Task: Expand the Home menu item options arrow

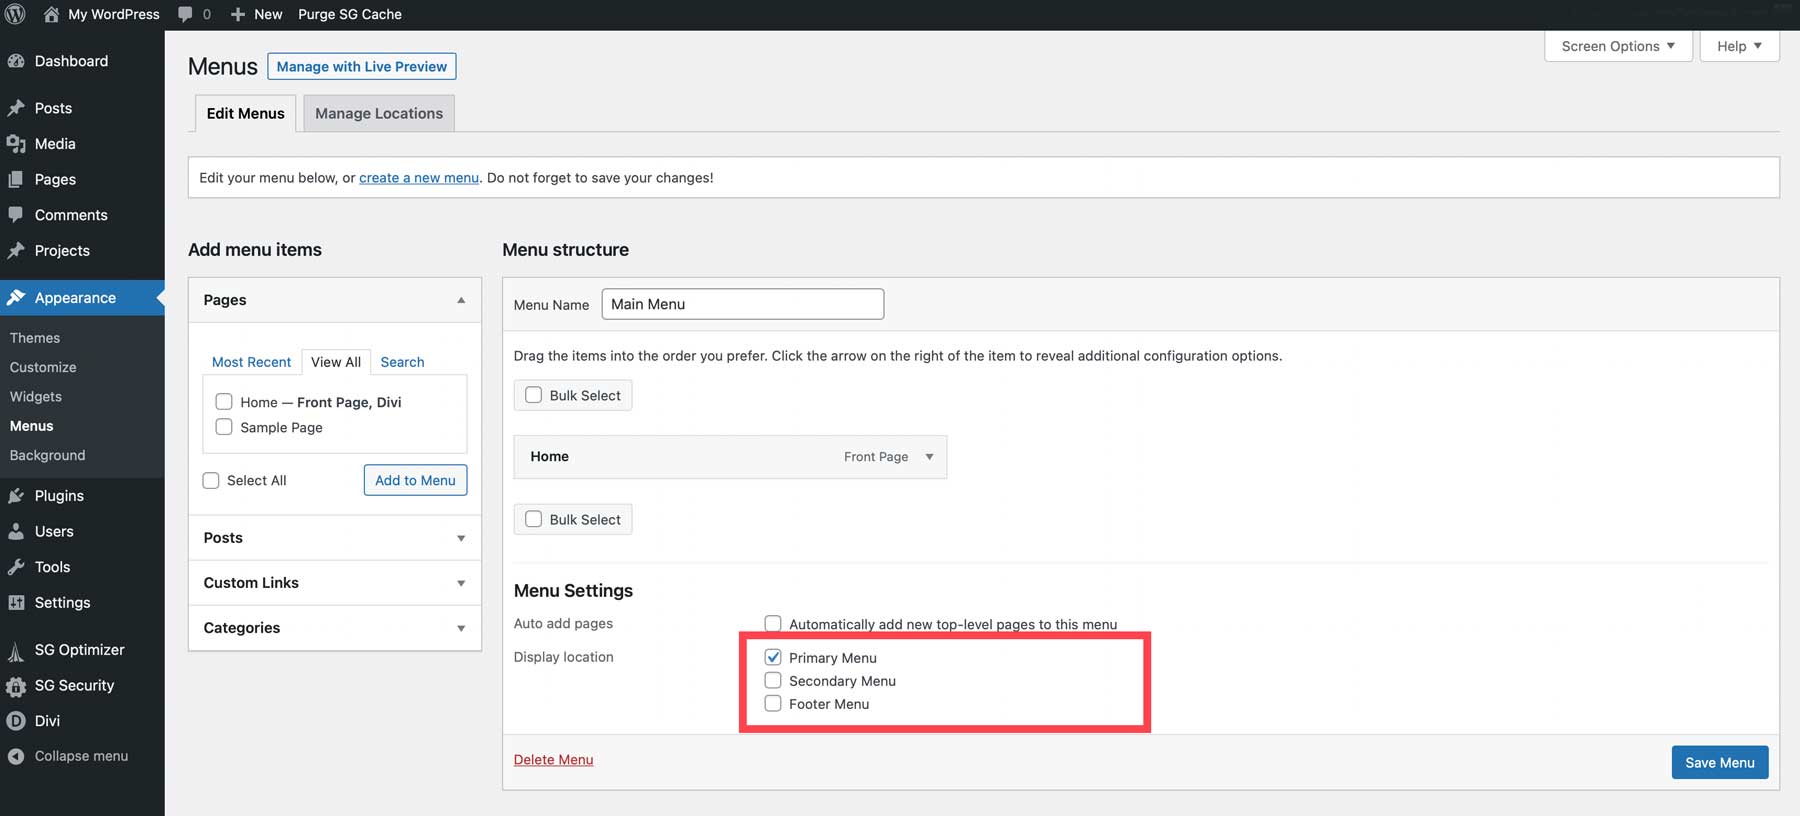Action: (929, 457)
